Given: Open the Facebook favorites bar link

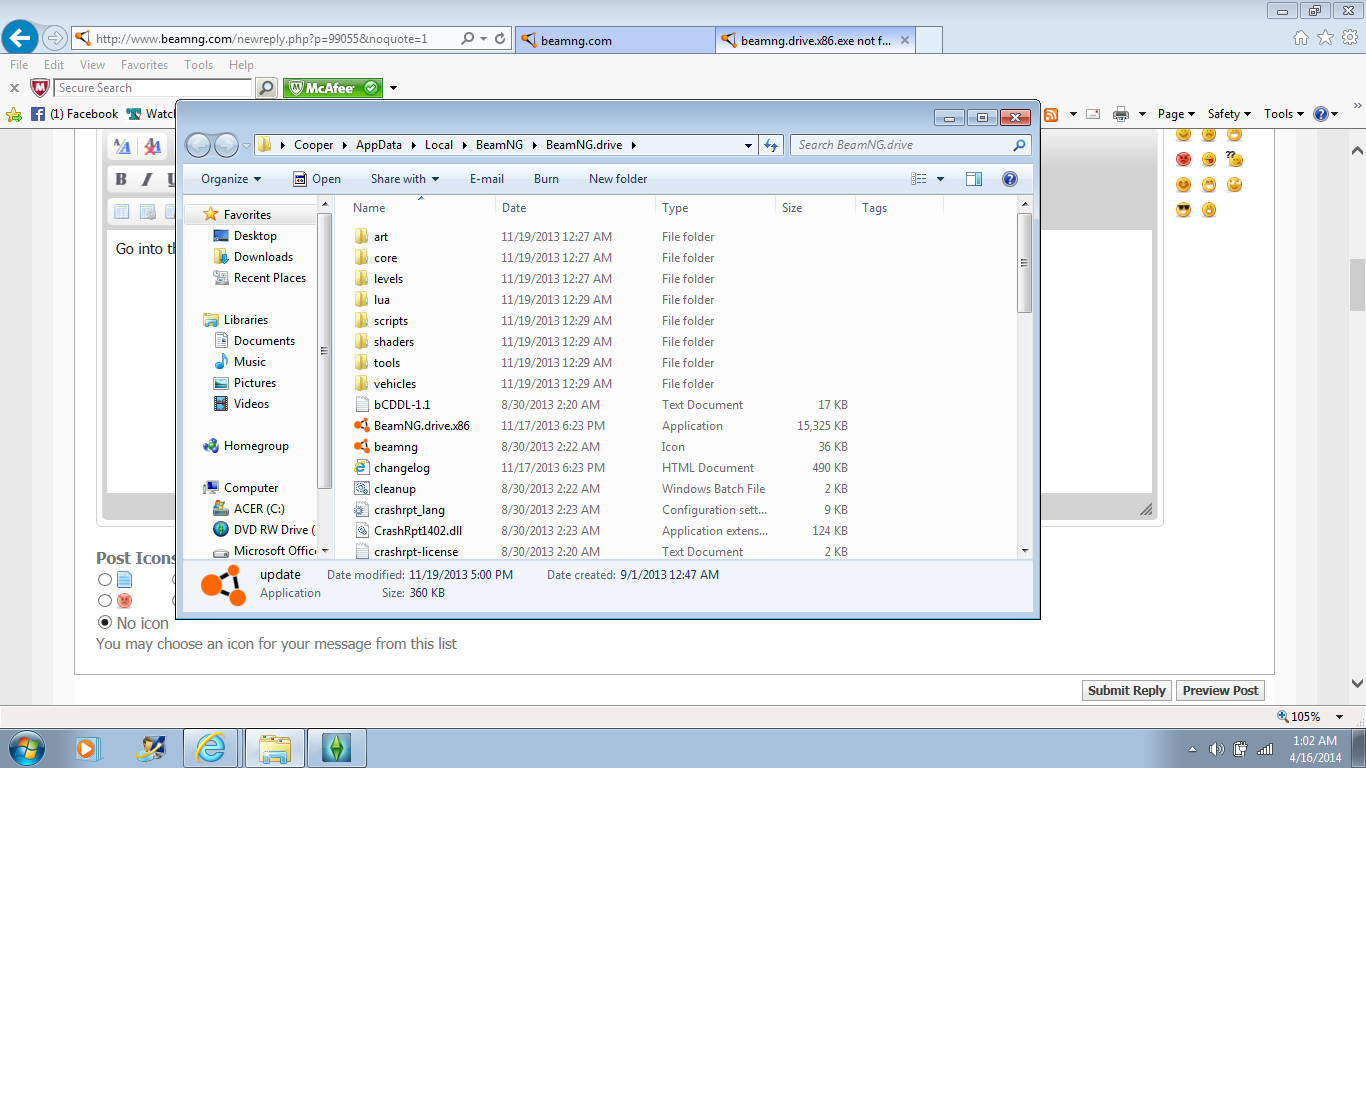Looking at the screenshot, I should [75, 114].
